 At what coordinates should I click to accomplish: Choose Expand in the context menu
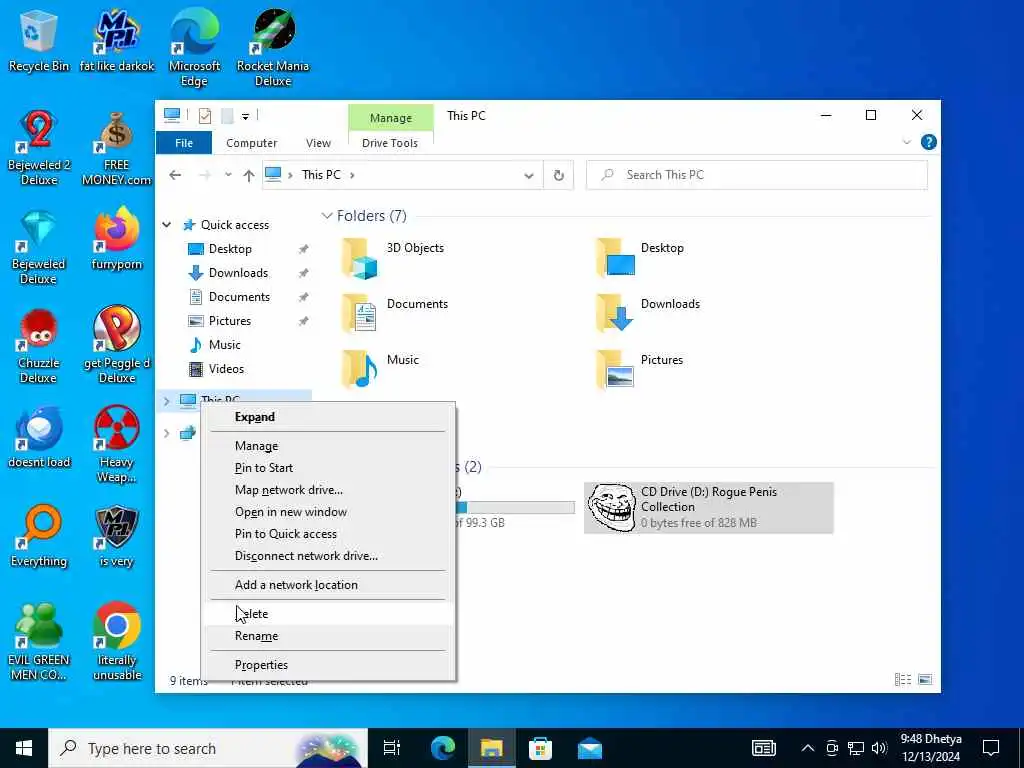(x=328, y=417)
